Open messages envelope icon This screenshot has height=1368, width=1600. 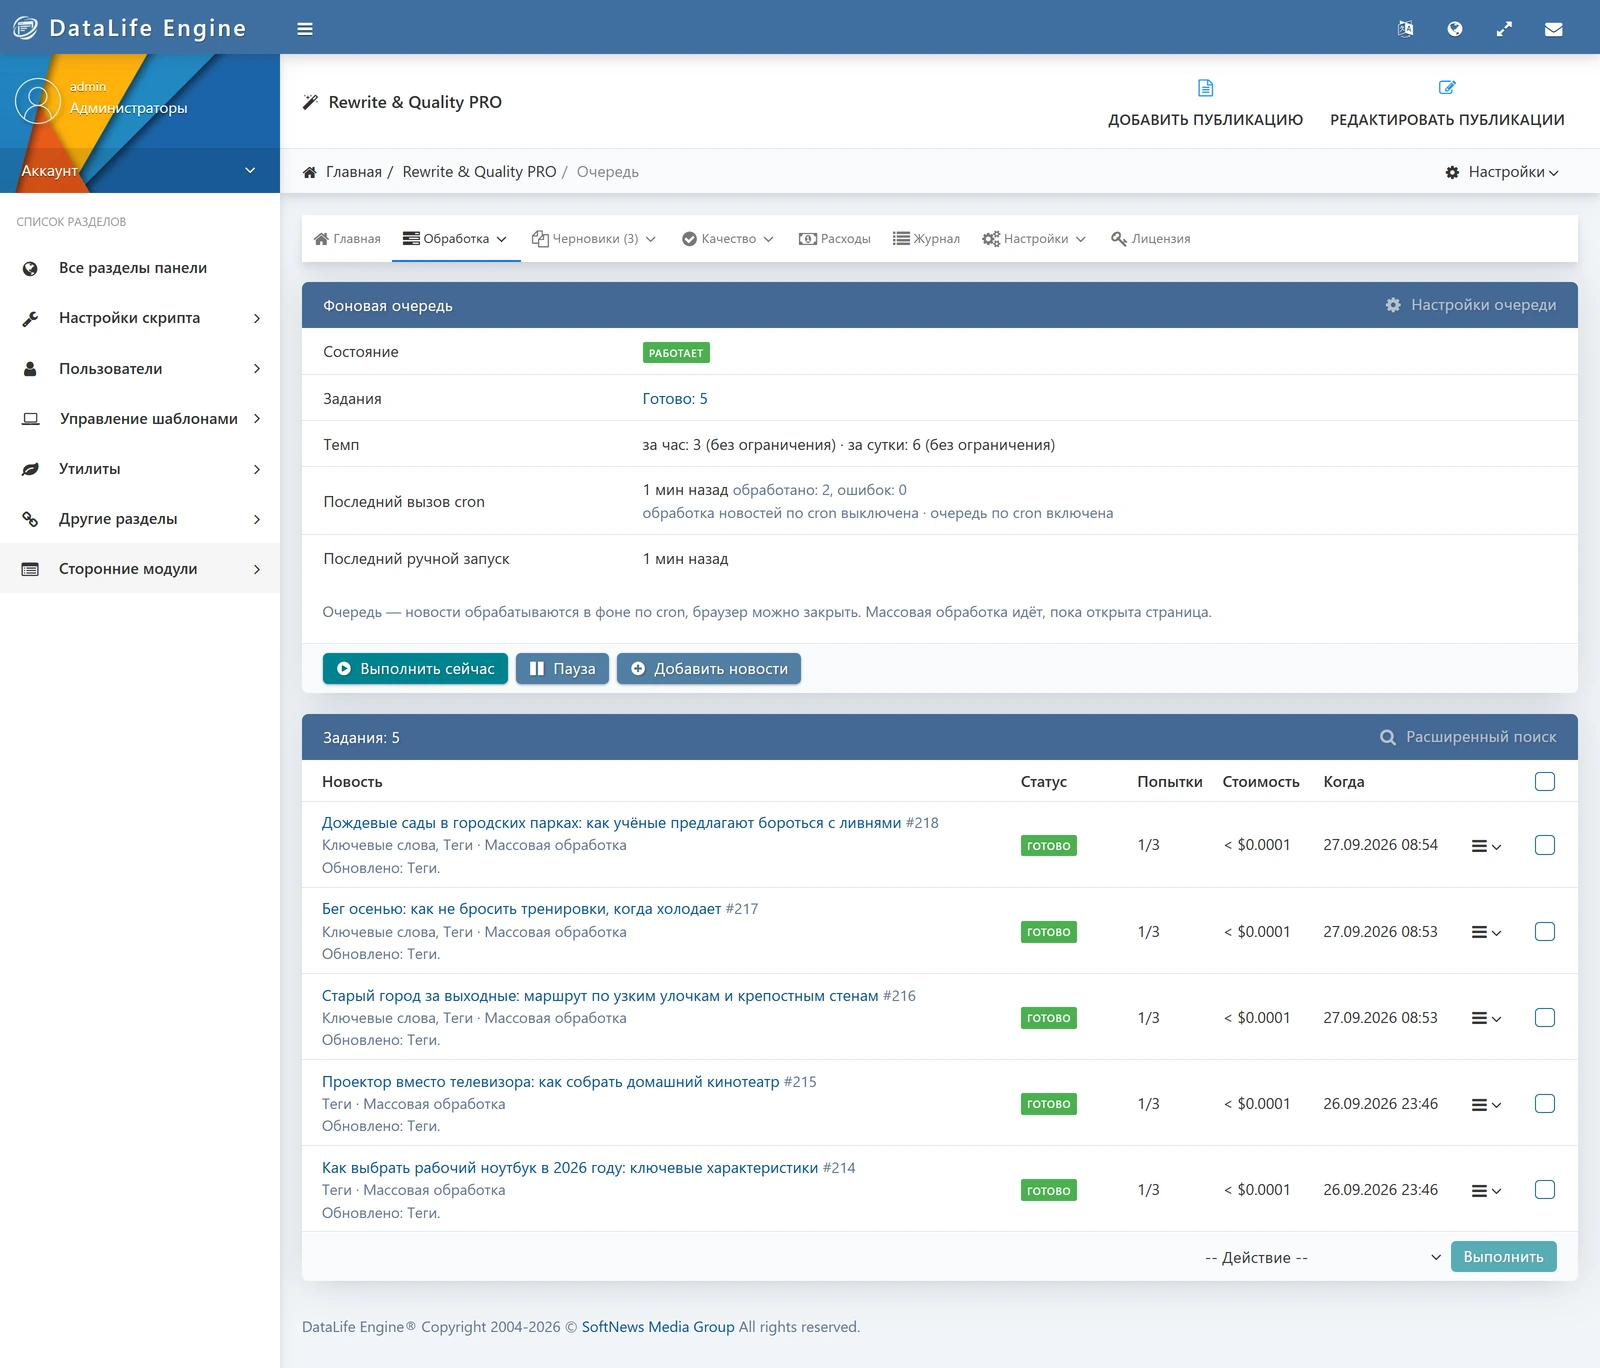tap(1553, 29)
